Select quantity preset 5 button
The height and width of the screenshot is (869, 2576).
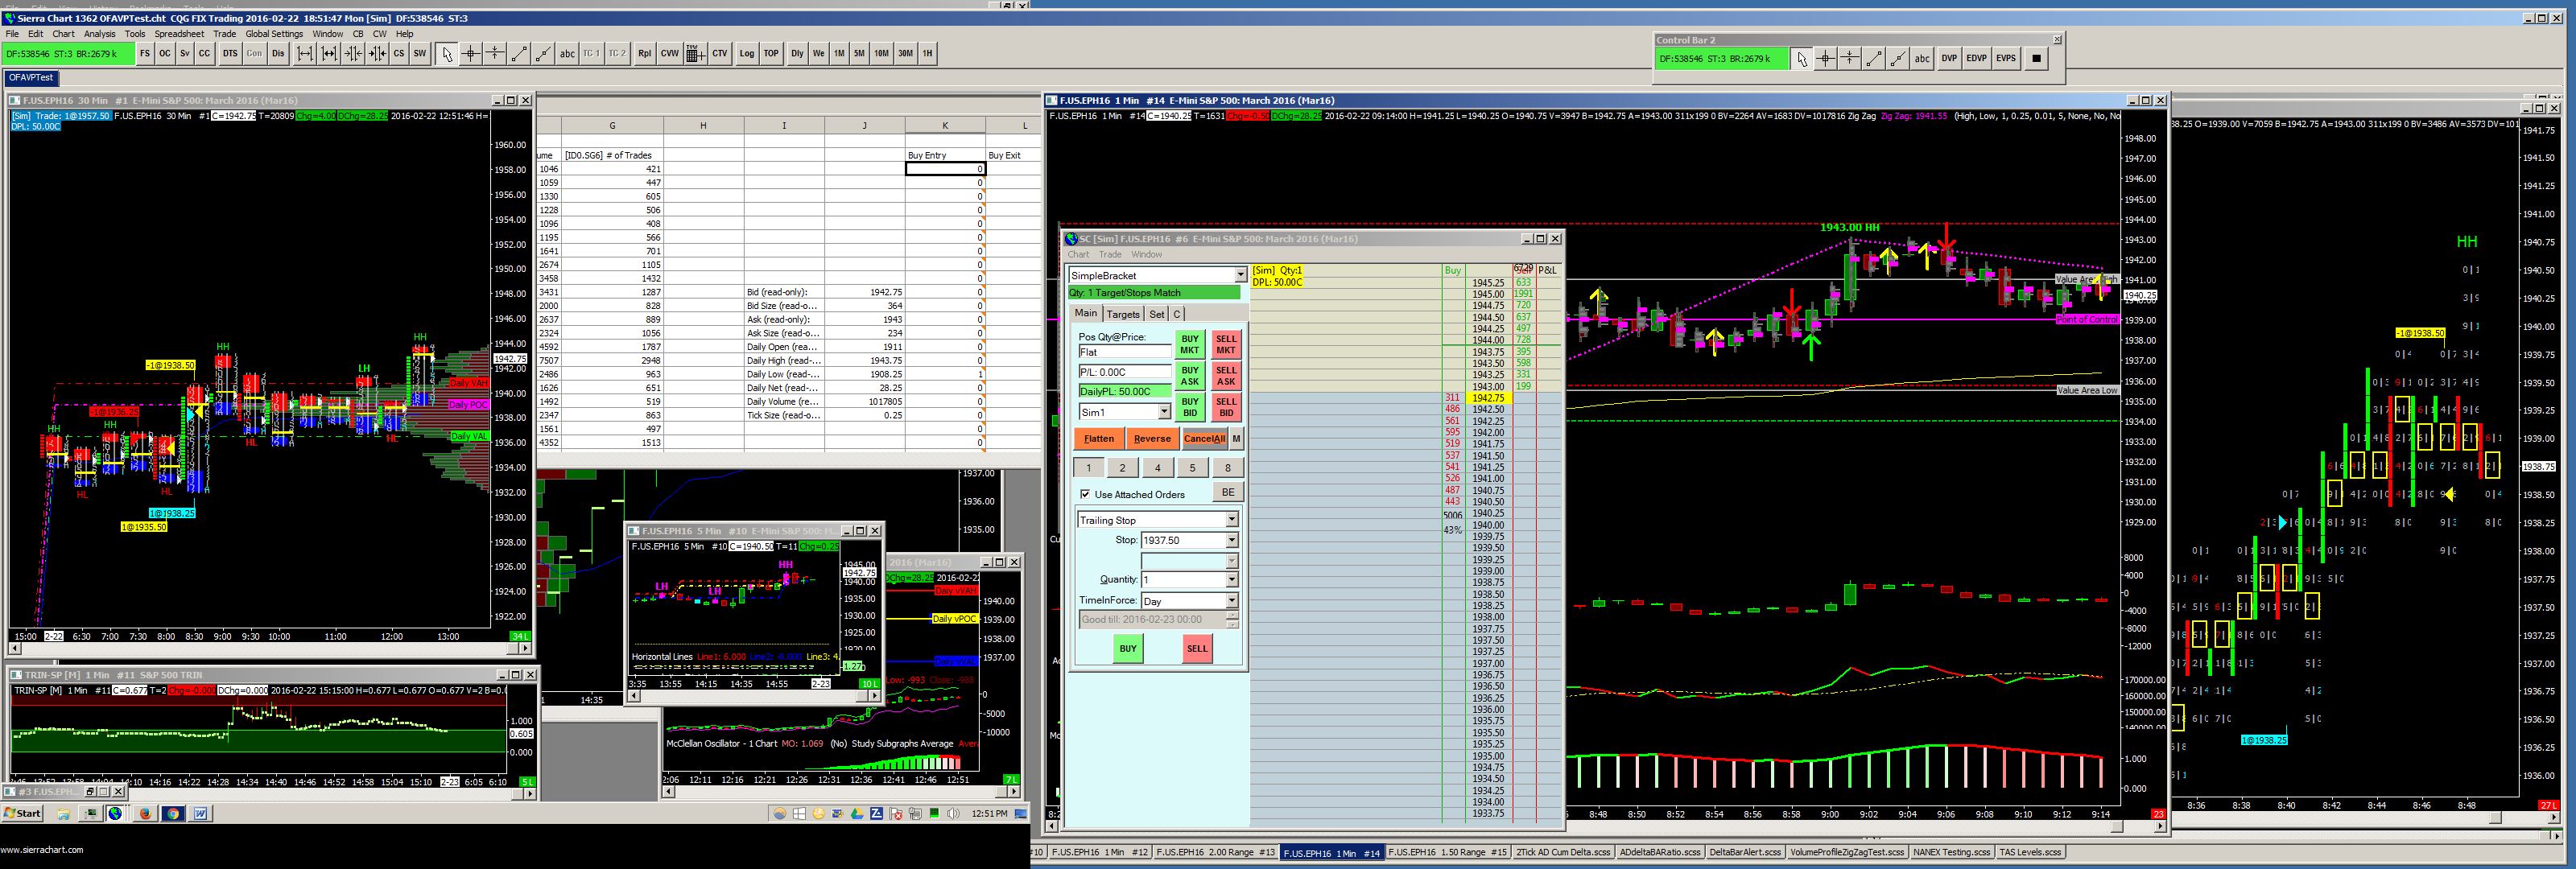coord(1192,467)
